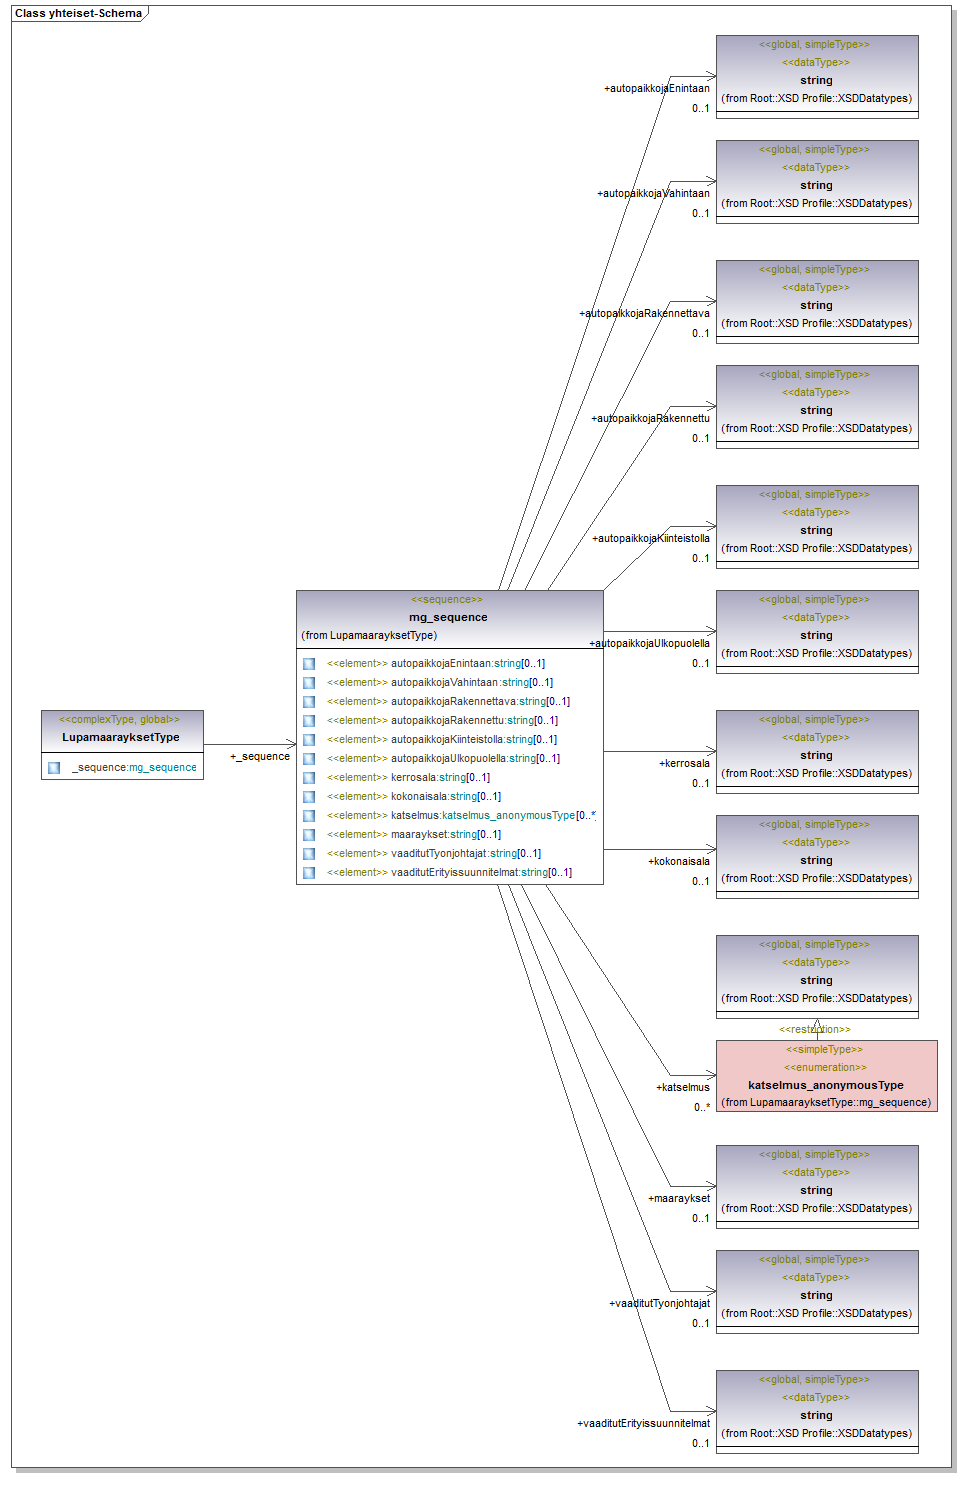Select the Class yhteiset-Schema diagram title tab
Viewport: 978px width, 1488px height.
tap(78, 13)
